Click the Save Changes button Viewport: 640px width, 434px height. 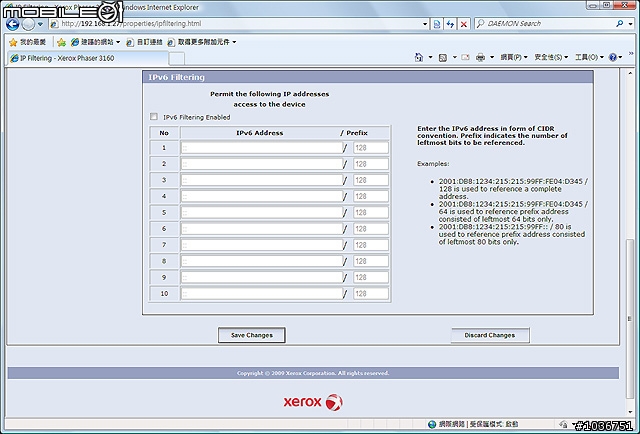pyautogui.click(x=251, y=335)
